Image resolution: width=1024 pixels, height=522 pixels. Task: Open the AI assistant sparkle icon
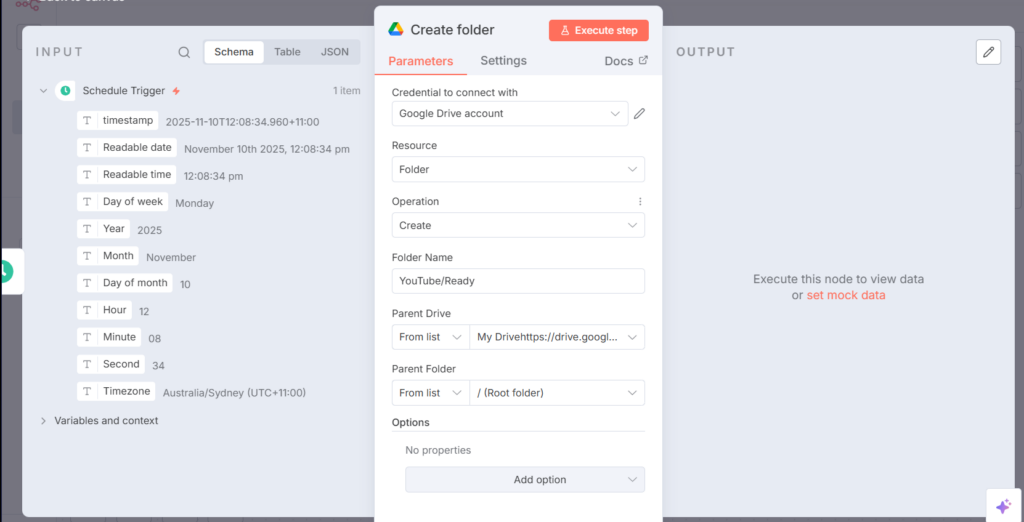click(x=1003, y=506)
